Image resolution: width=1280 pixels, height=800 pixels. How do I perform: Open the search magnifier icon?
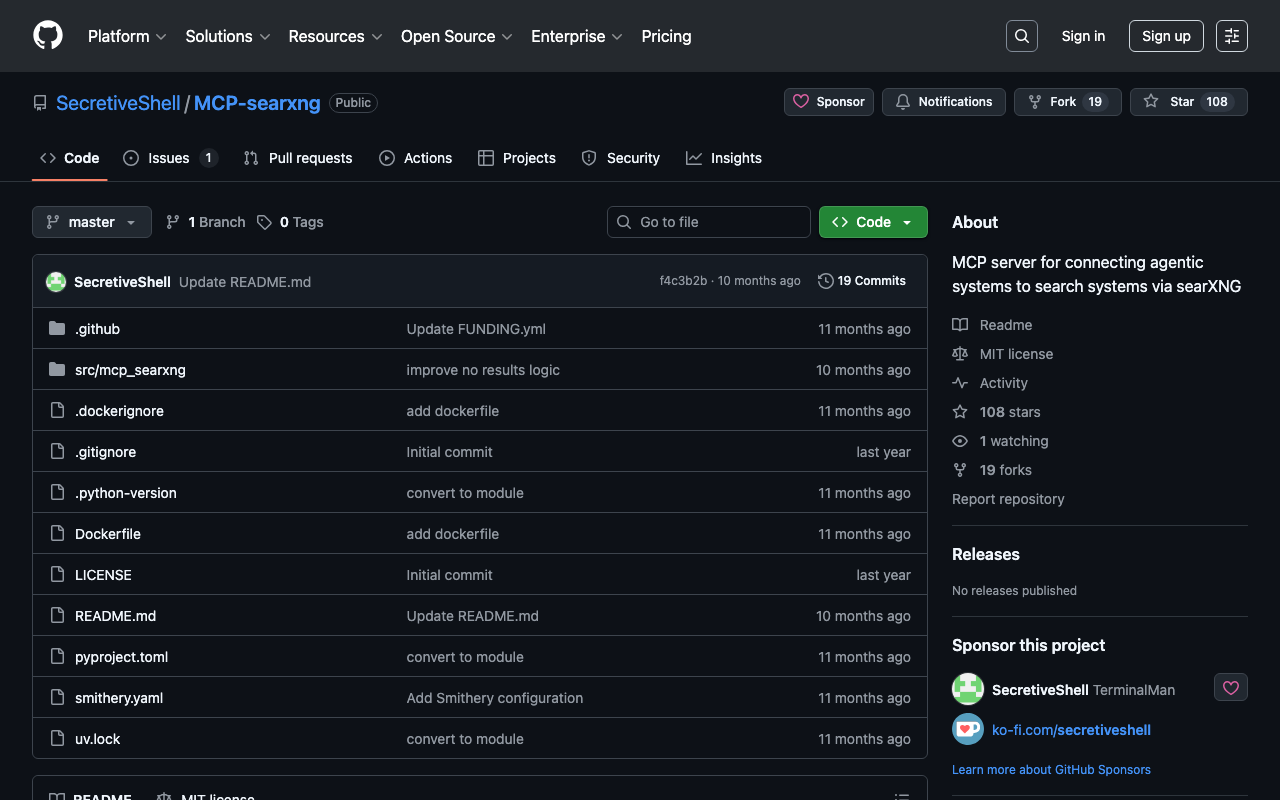(1021, 36)
